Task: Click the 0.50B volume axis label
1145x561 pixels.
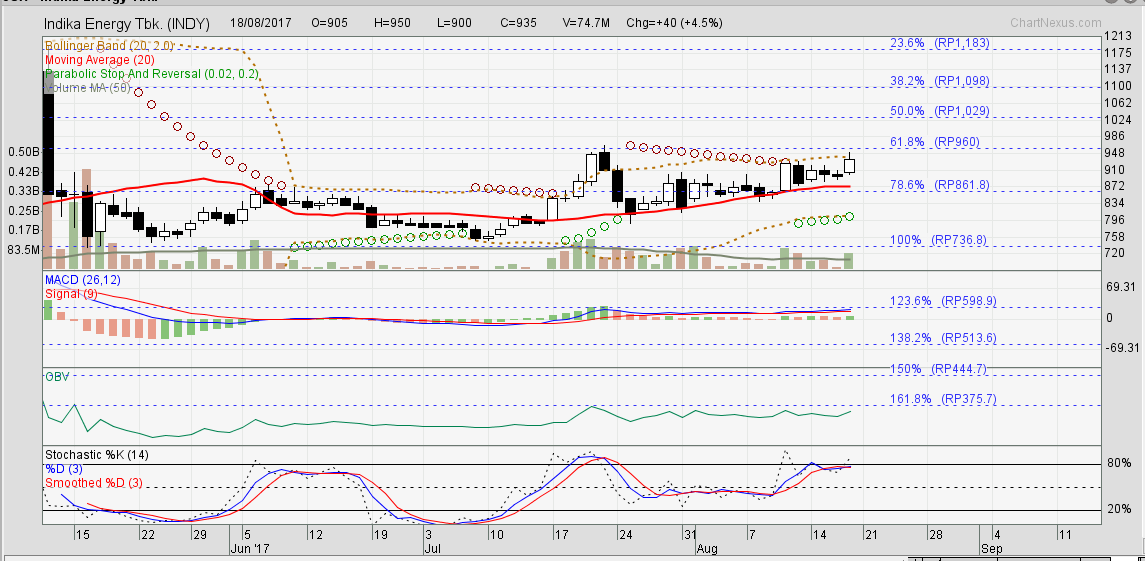Action: point(23,152)
